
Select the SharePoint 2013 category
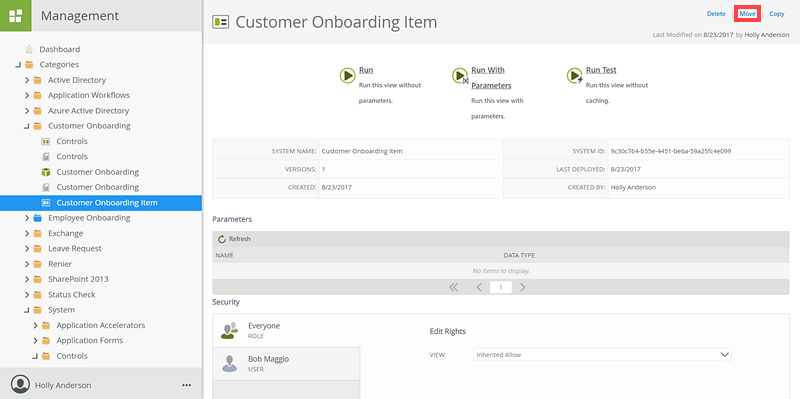tap(78, 279)
